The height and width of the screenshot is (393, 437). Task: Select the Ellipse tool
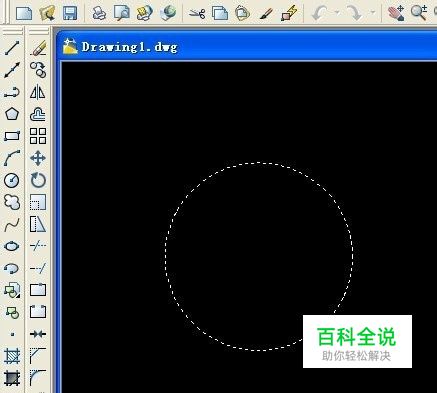(x=12, y=246)
